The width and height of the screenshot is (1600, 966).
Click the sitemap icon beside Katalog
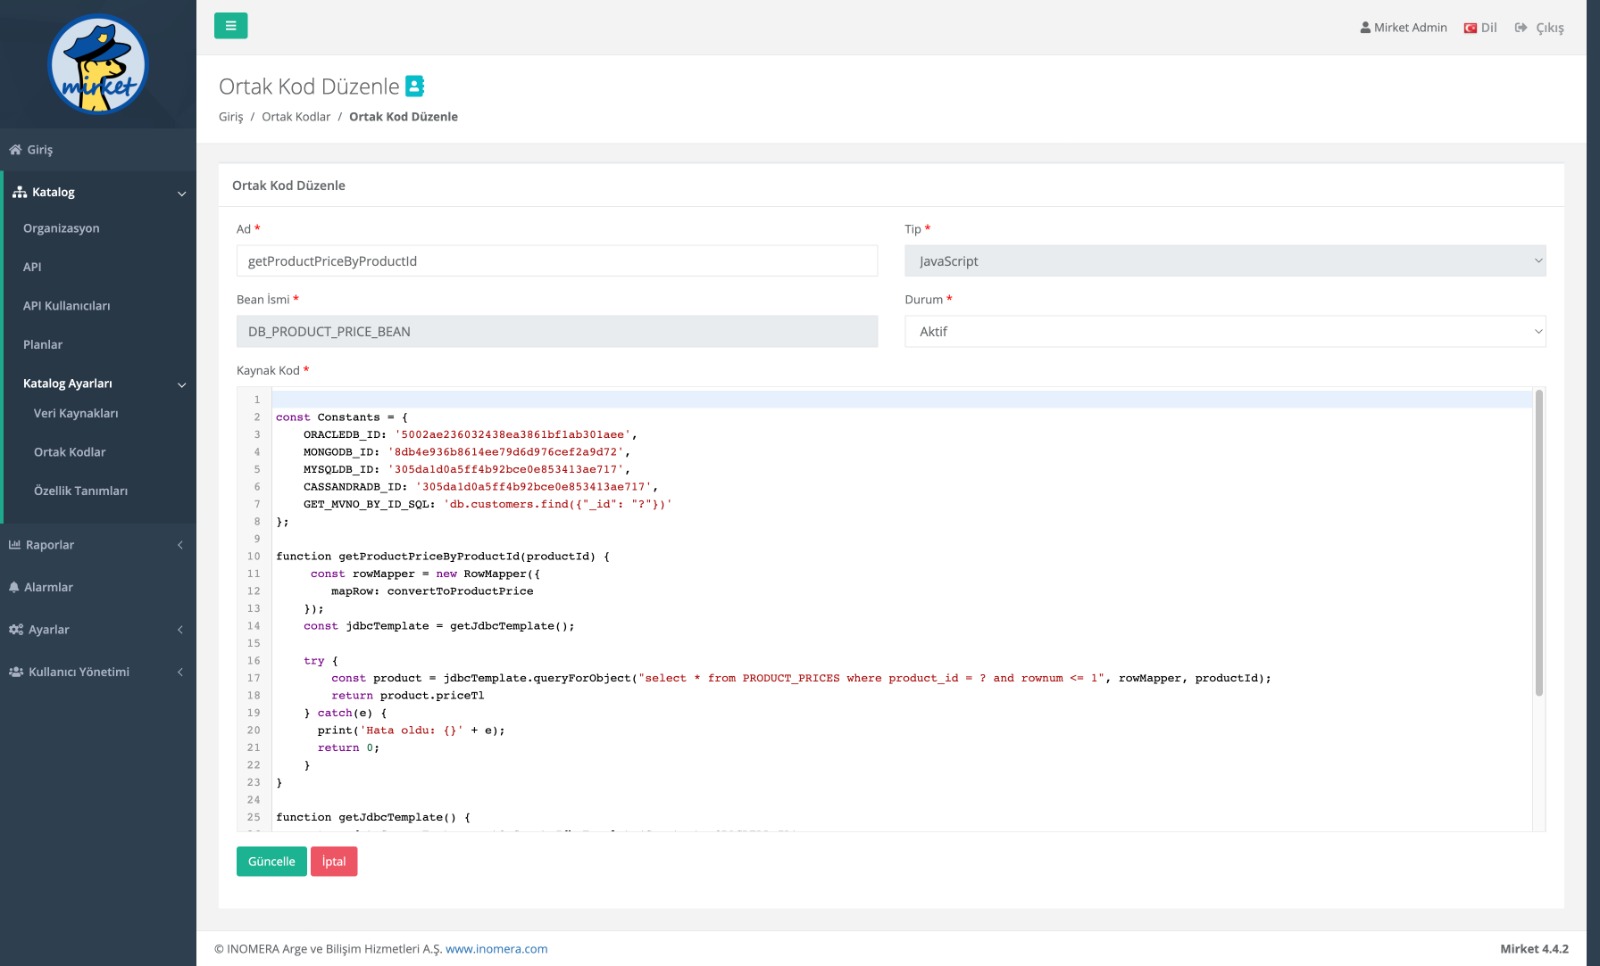point(19,192)
